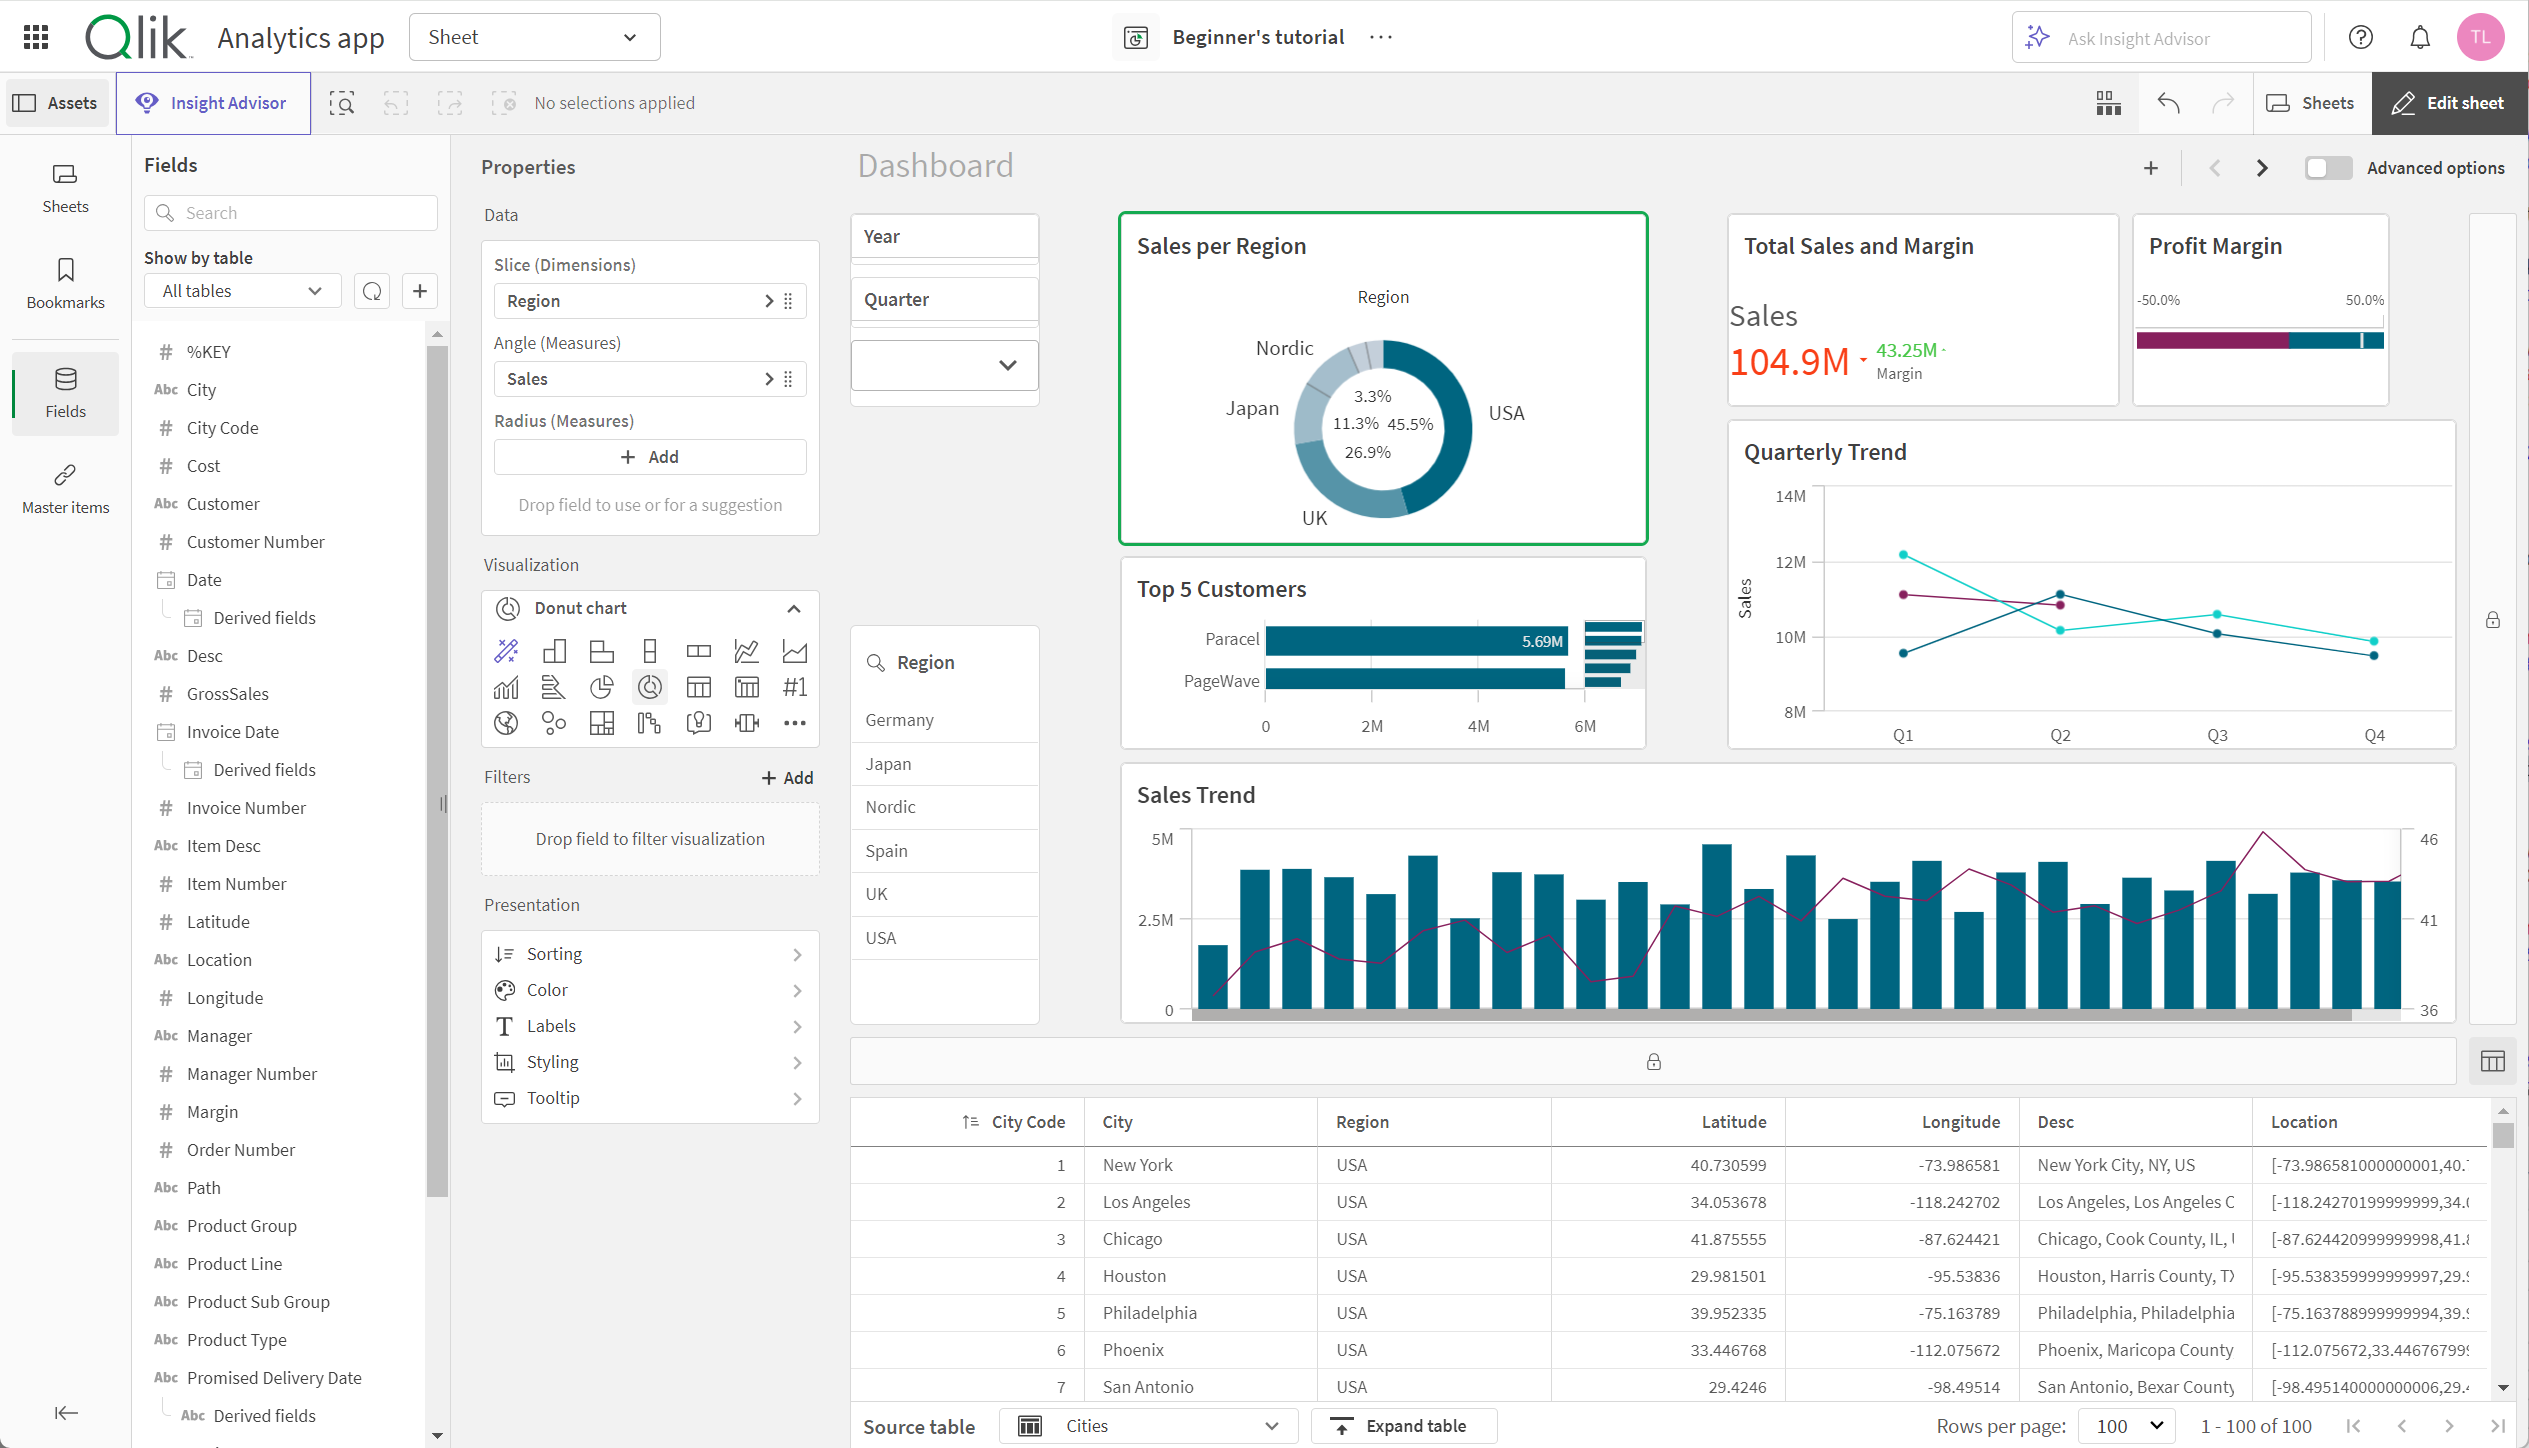Image resolution: width=2529 pixels, height=1448 pixels.
Task: Click the Tooltip presentation option icon
Action: click(x=505, y=1097)
